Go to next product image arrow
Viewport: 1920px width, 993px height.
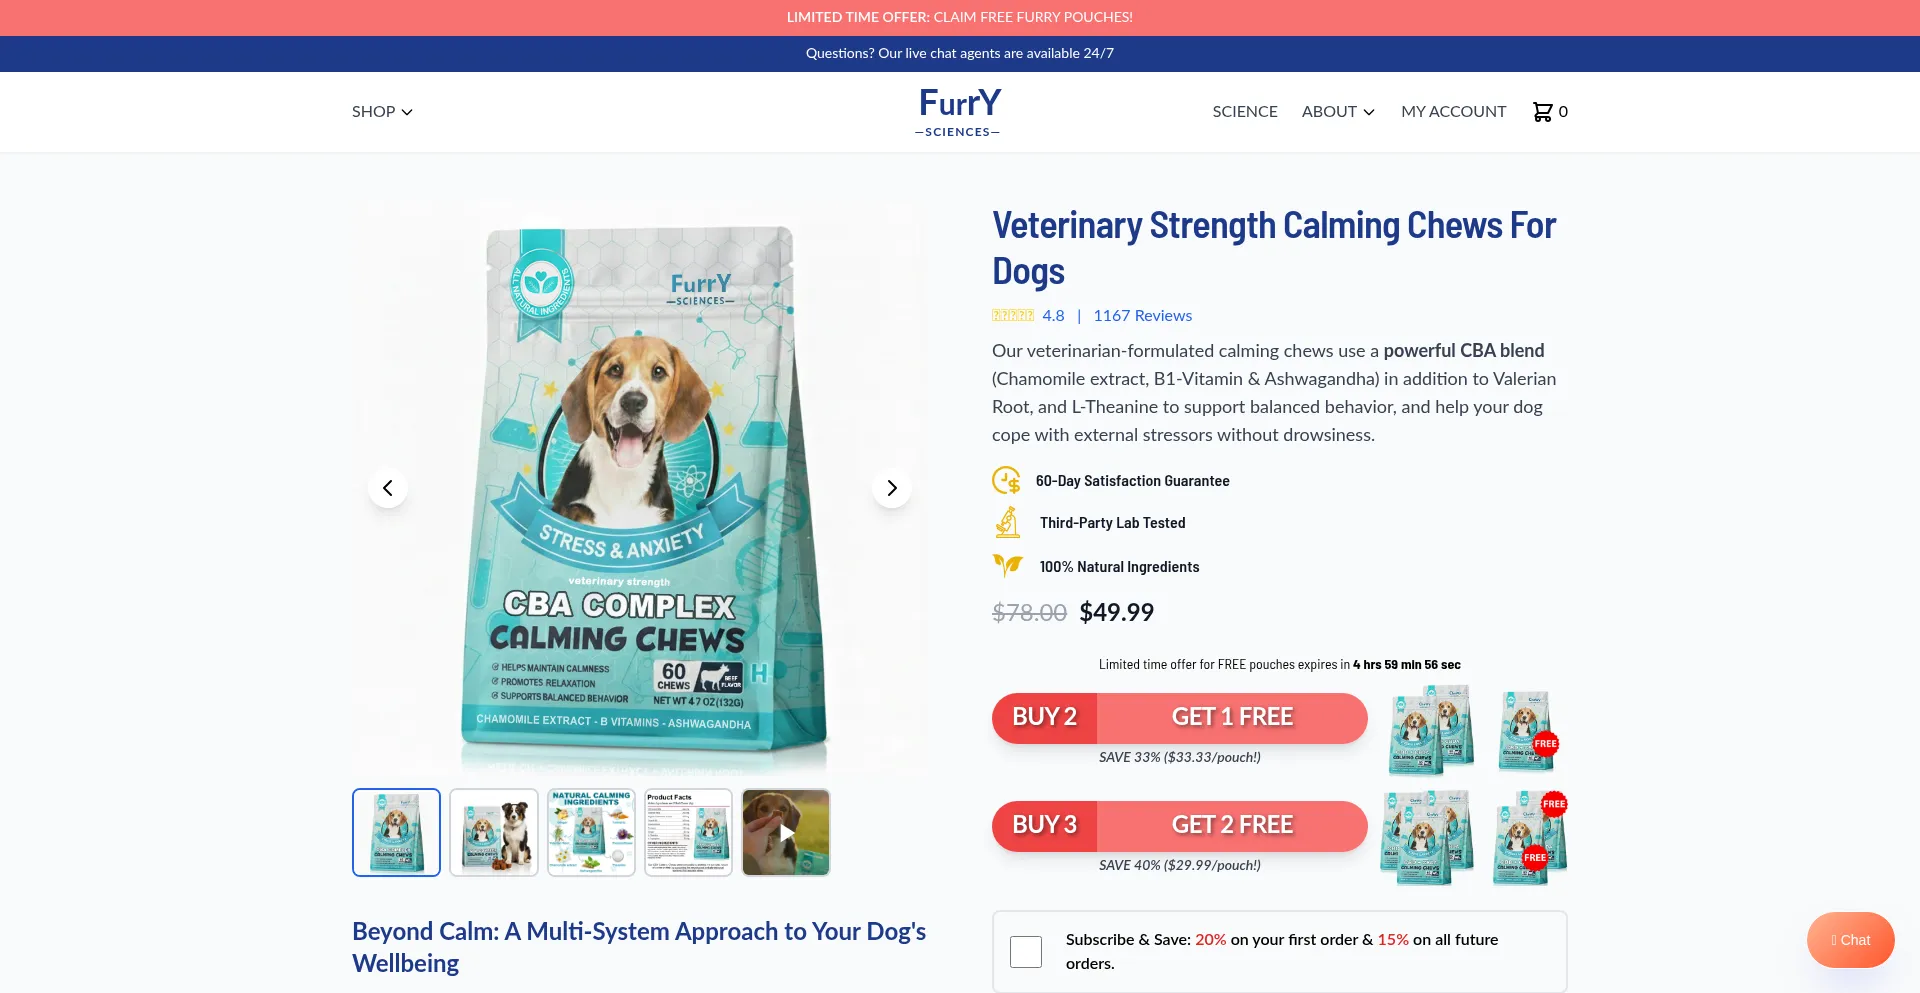click(892, 488)
